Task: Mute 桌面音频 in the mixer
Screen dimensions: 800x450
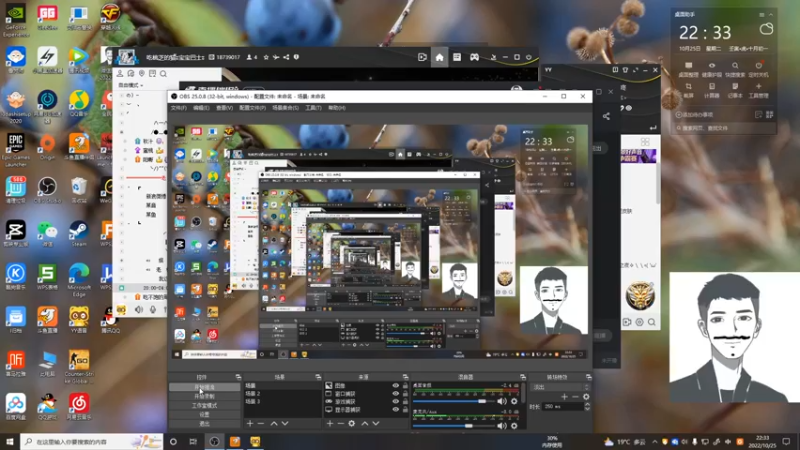Action: [x=502, y=402]
